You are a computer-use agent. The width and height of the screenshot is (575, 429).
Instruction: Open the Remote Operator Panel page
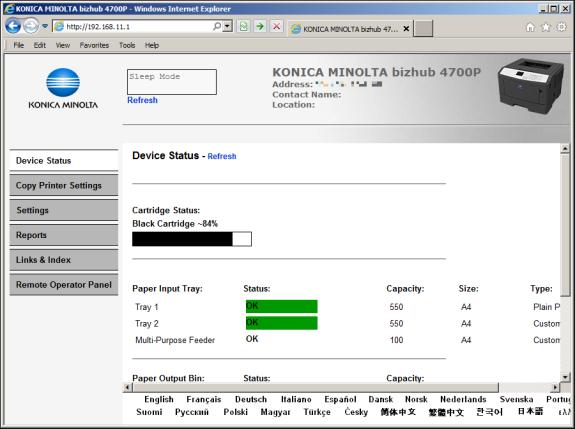(64, 285)
